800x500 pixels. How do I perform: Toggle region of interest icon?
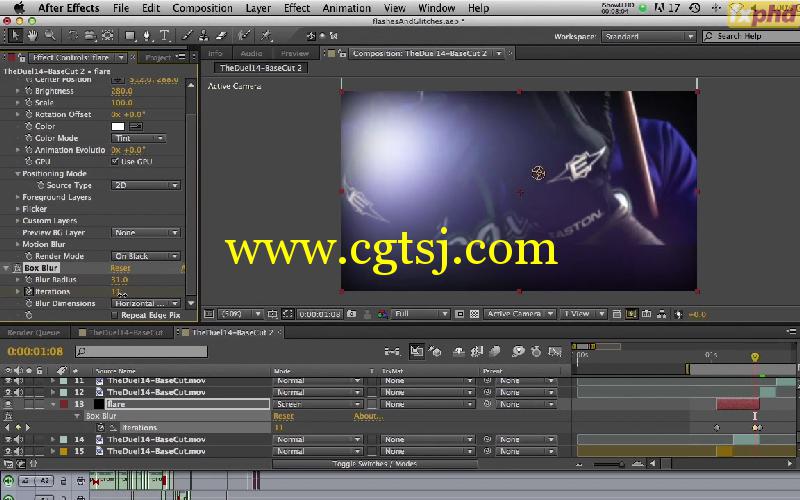click(x=460, y=314)
